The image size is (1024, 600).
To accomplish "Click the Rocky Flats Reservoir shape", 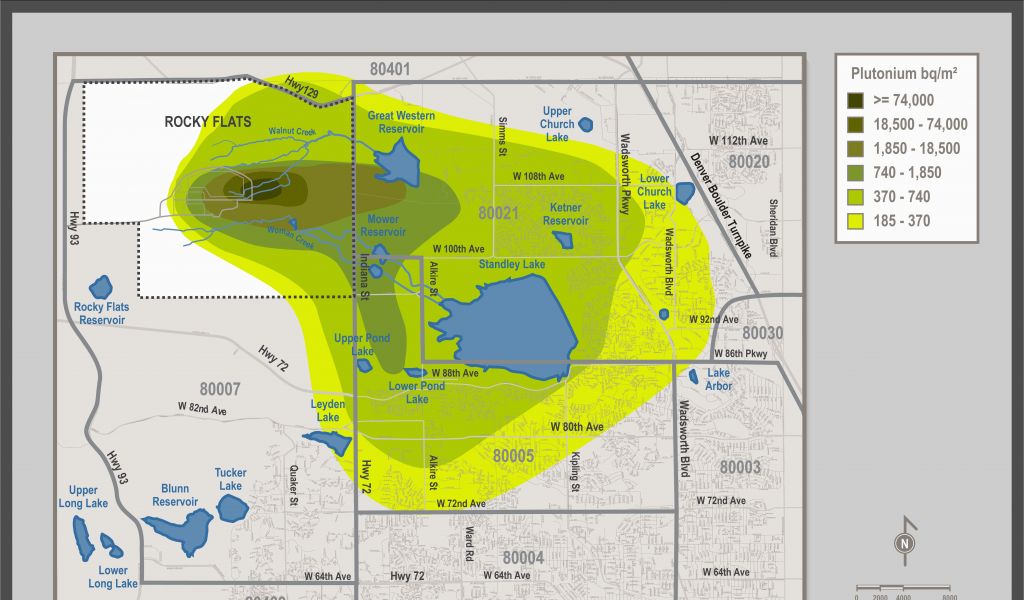I will click(x=100, y=288).
